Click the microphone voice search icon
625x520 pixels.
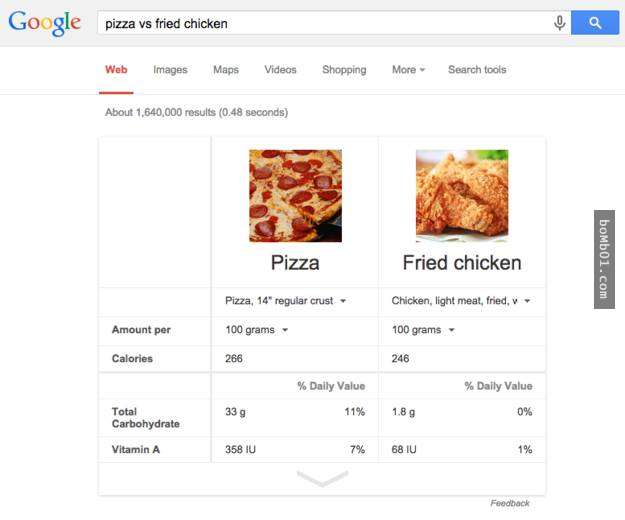click(560, 23)
